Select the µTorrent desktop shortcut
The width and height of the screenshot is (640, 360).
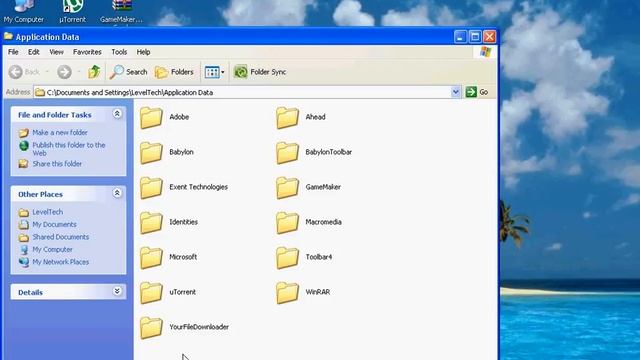73,11
